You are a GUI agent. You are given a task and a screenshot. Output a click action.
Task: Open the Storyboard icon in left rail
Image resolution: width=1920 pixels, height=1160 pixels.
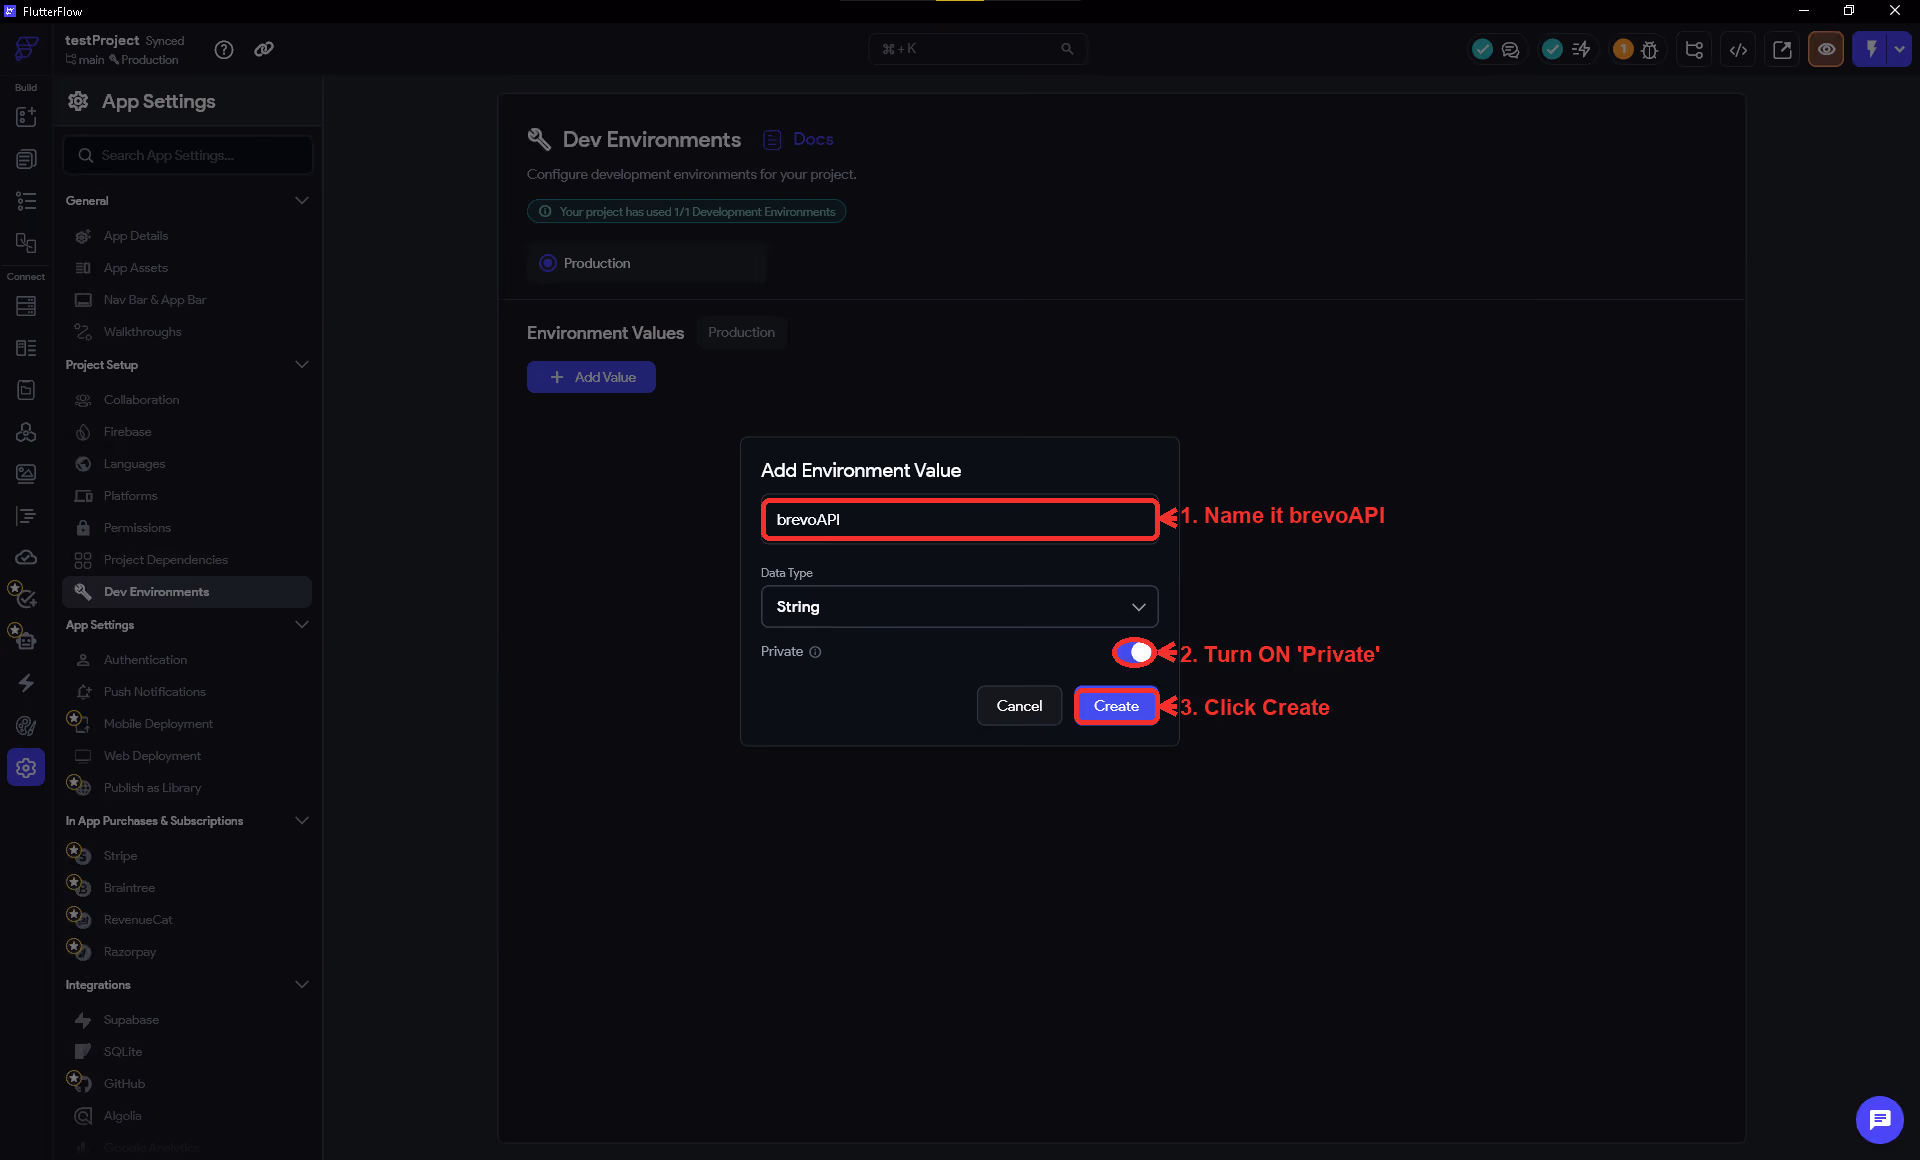coord(26,243)
